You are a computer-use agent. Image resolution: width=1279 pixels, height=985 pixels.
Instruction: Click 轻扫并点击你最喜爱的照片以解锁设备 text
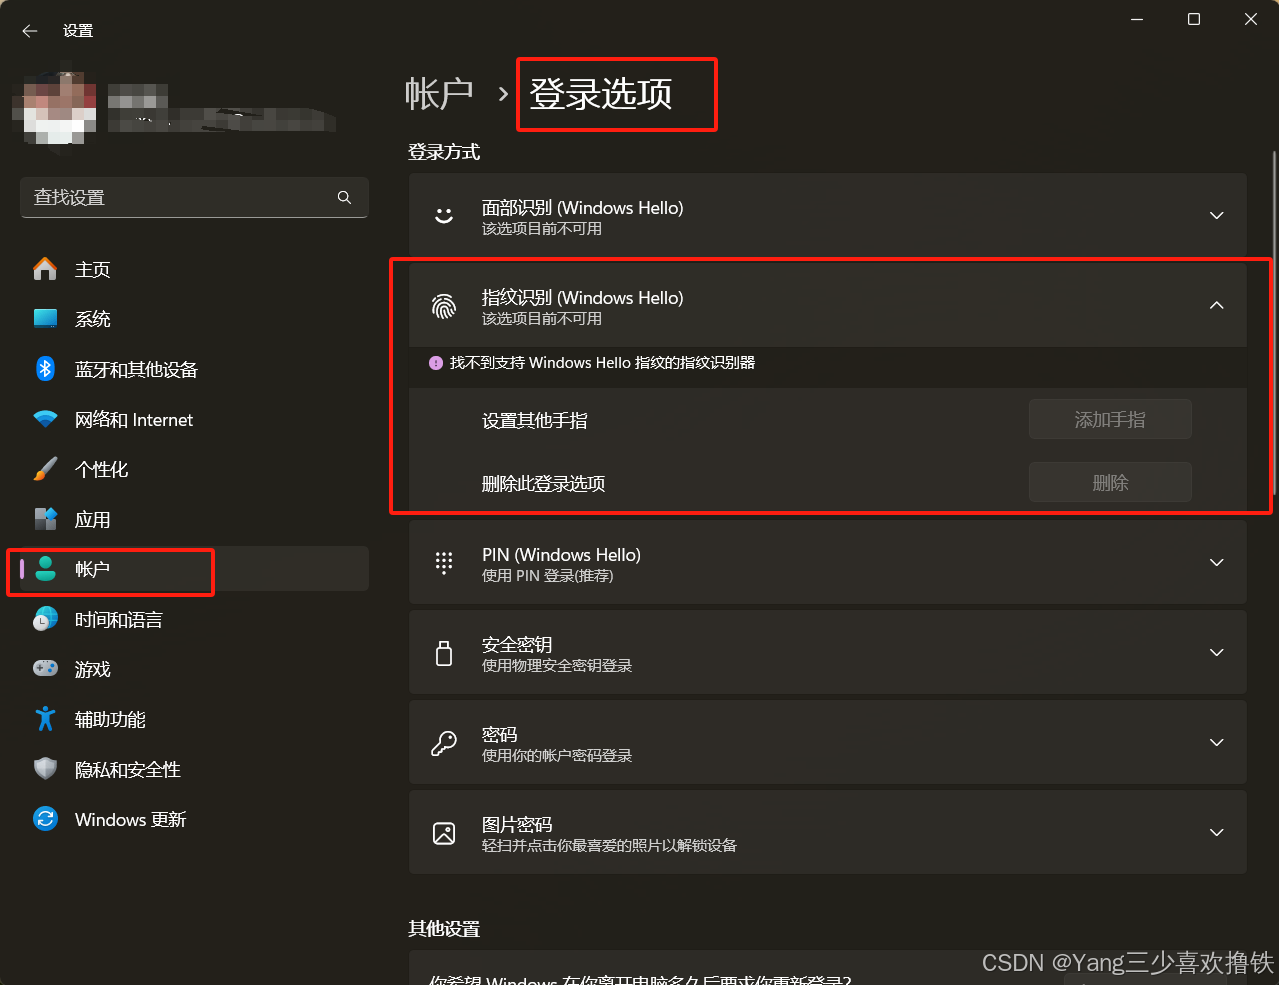(x=609, y=846)
